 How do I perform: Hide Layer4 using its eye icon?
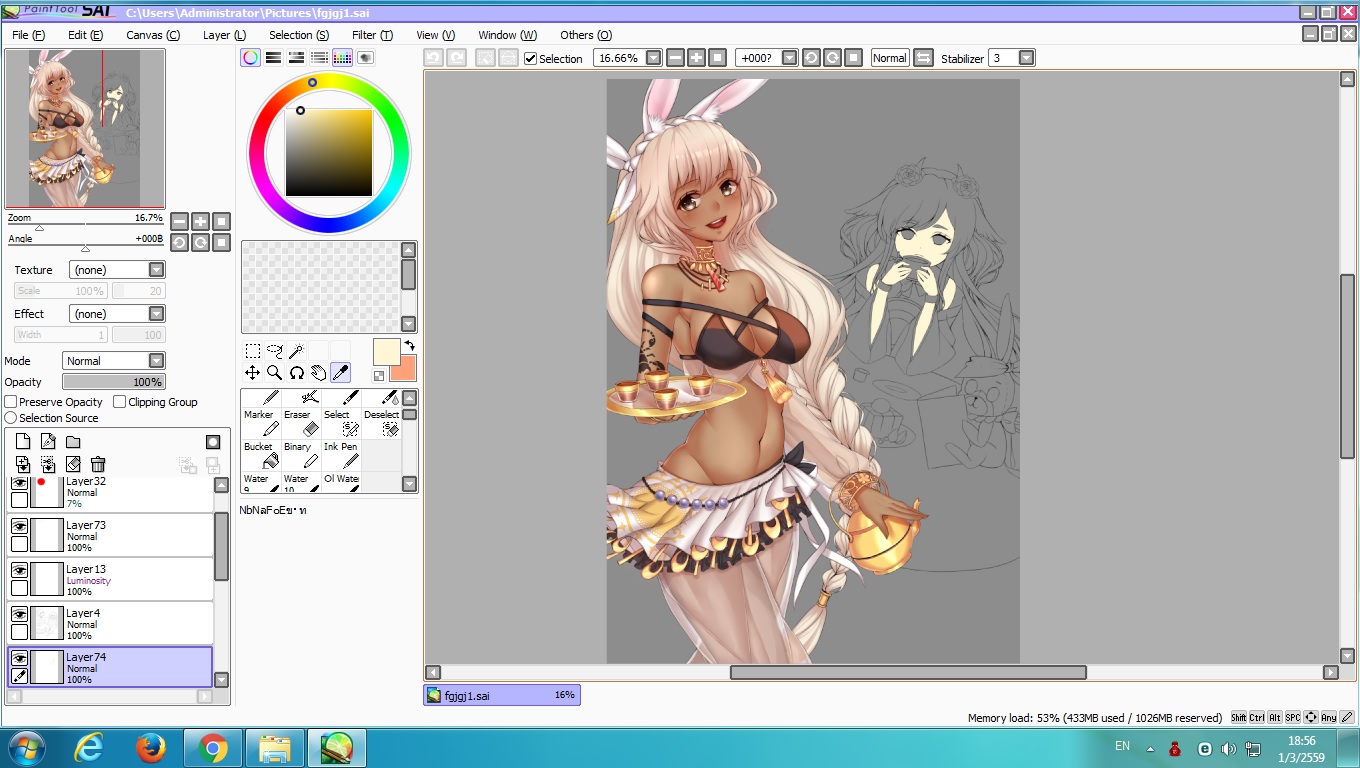pos(19,615)
